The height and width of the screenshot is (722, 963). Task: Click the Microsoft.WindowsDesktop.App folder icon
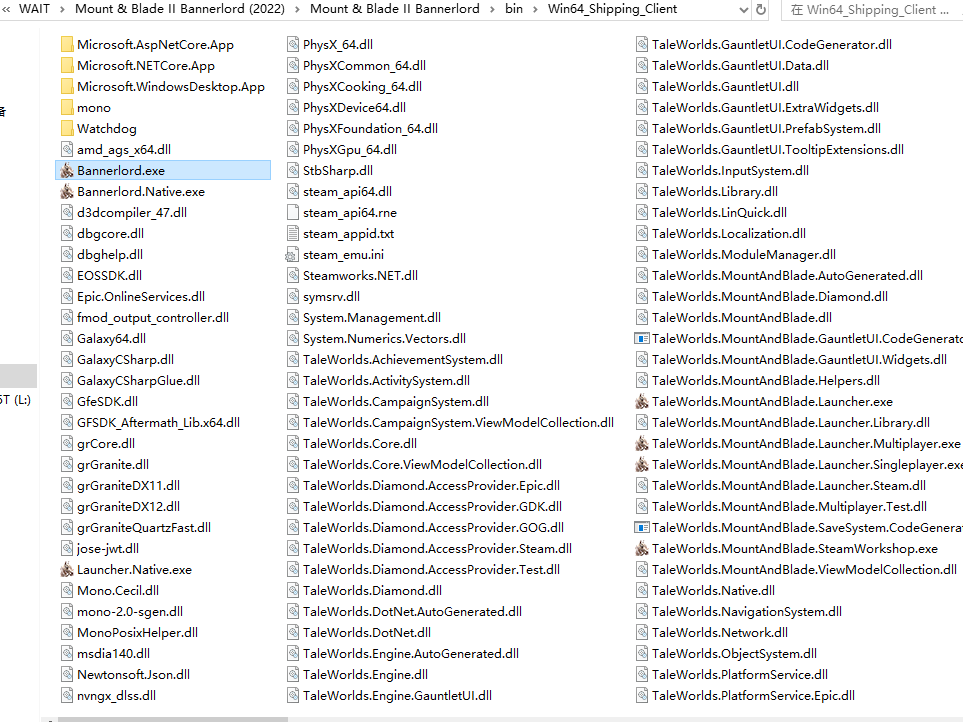tap(68, 87)
